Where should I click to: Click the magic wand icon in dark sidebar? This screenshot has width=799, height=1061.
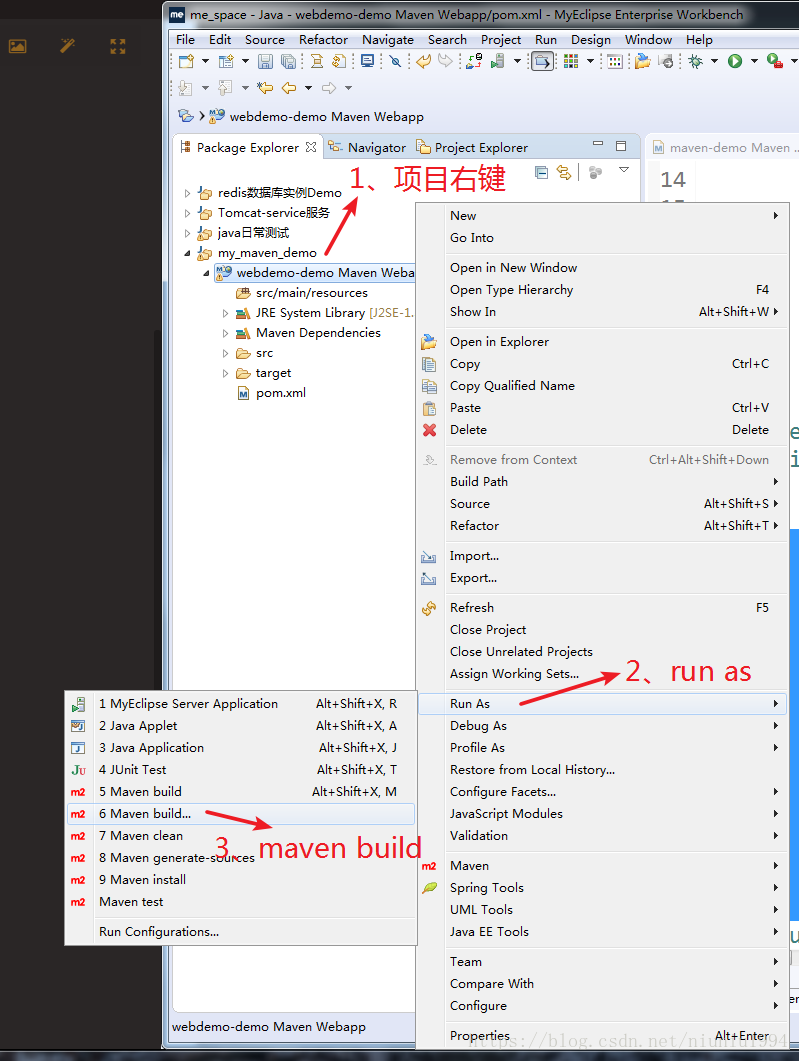pyautogui.click(x=68, y=46)
